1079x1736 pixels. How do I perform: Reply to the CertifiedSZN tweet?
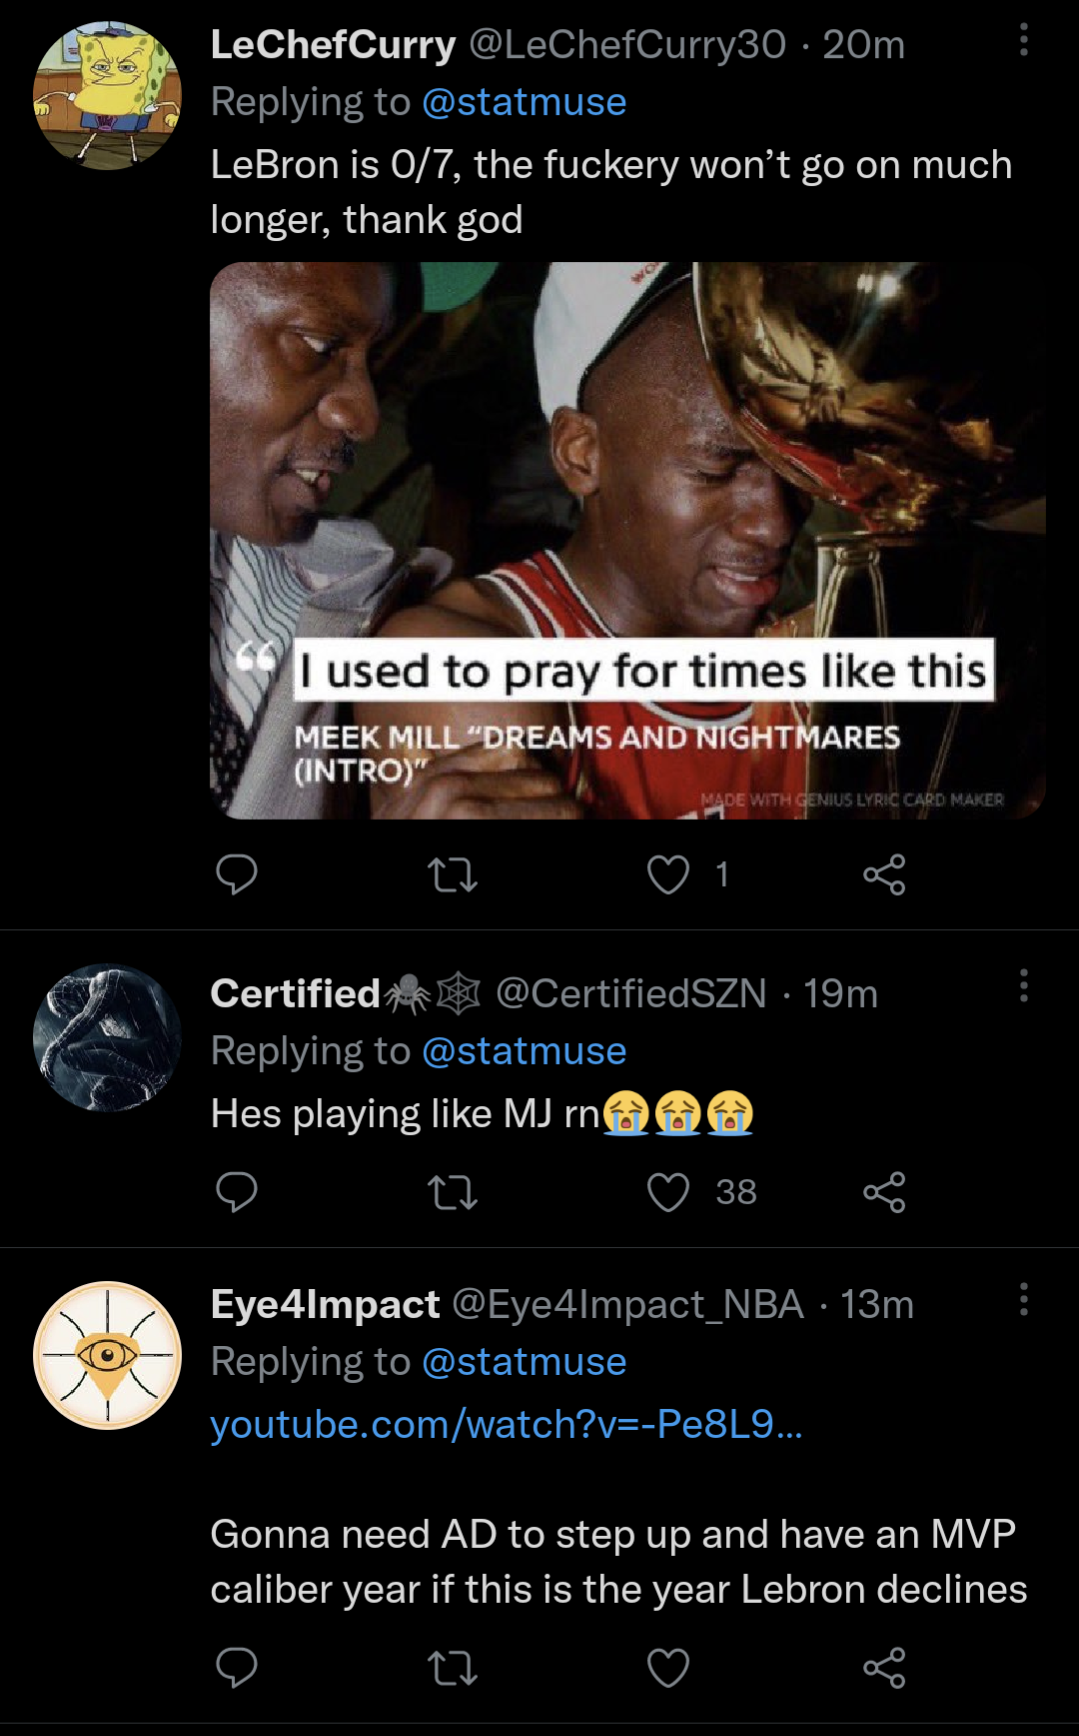click(237, 1192)
